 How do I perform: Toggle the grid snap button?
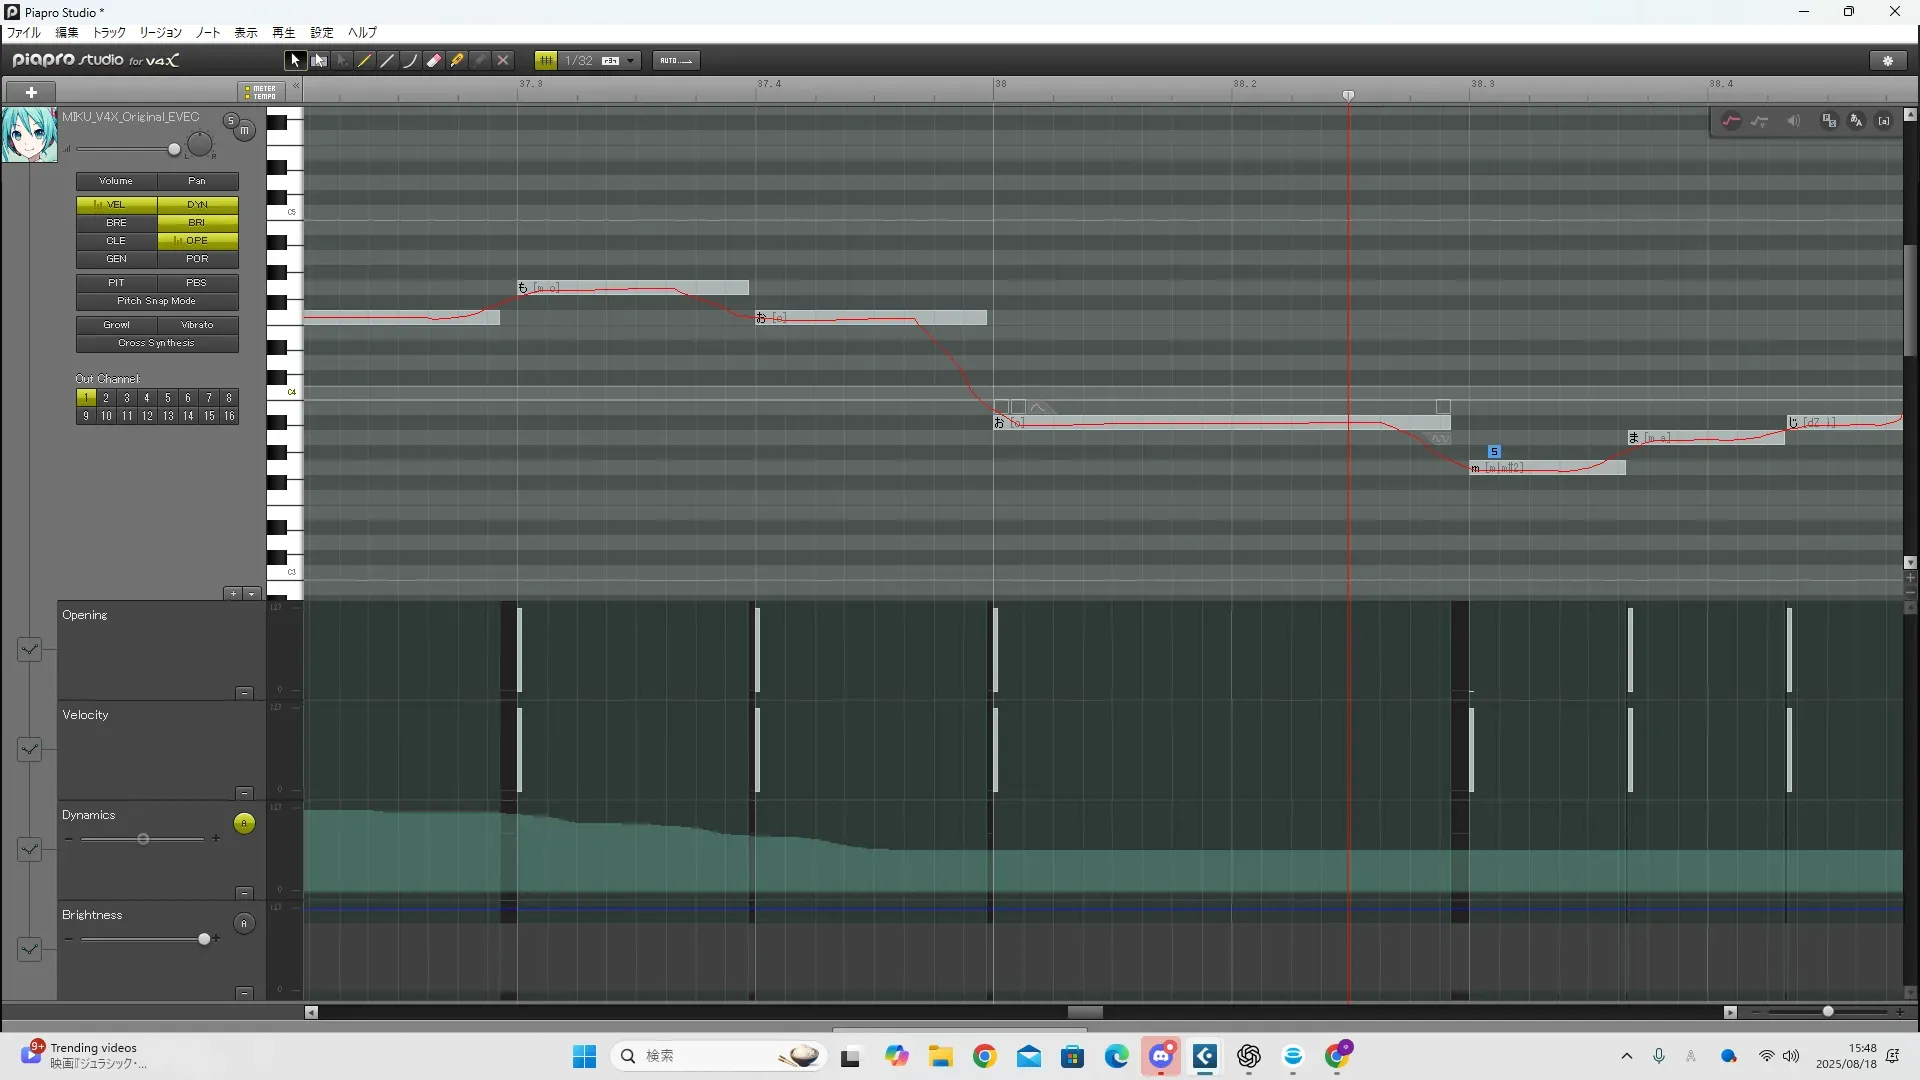546,61
